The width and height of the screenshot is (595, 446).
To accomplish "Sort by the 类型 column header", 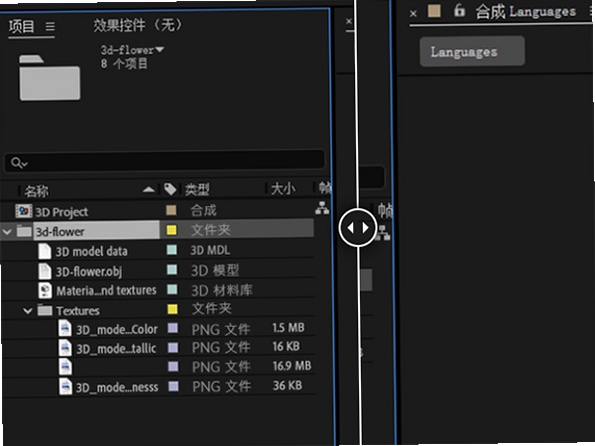I will tap(197, 189).
